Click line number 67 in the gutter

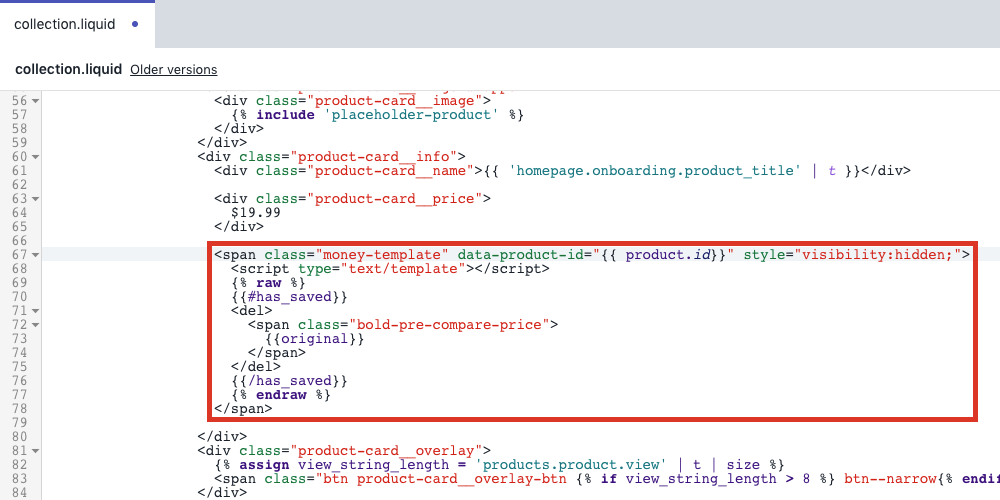[19, 255]
